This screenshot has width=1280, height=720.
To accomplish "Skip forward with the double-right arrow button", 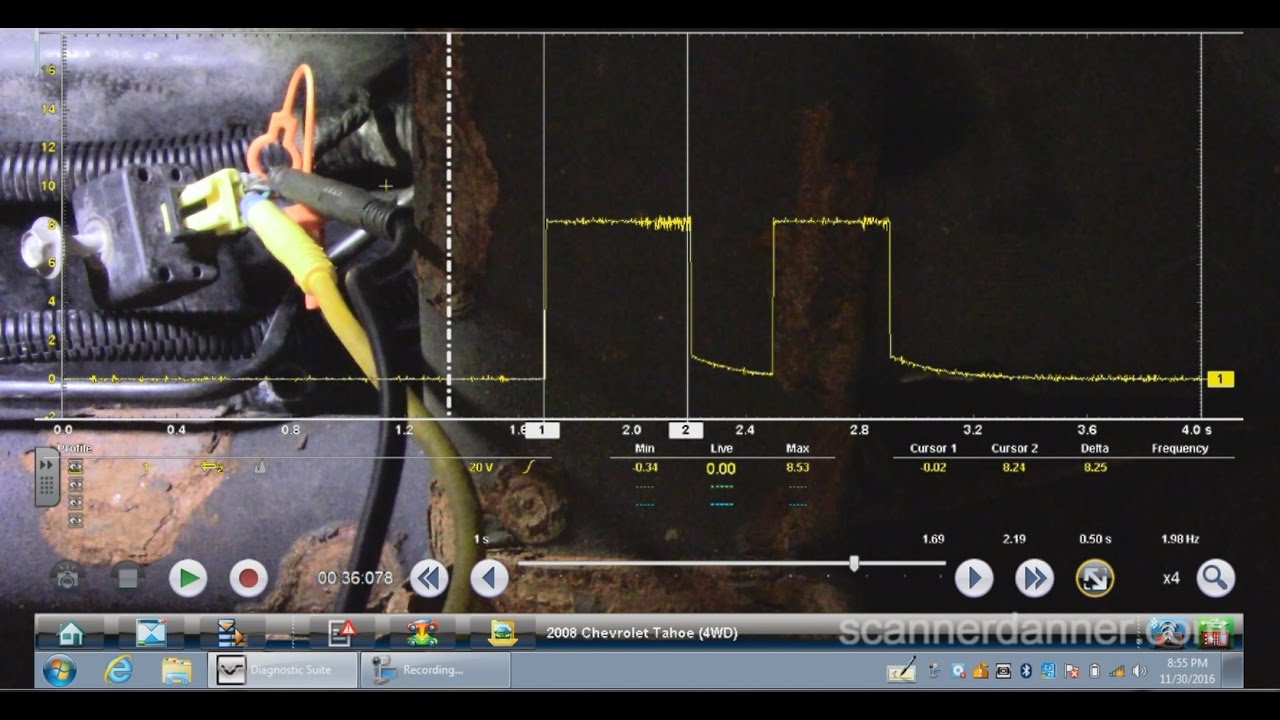I will pyautogui.click(x=1034, y=578).
